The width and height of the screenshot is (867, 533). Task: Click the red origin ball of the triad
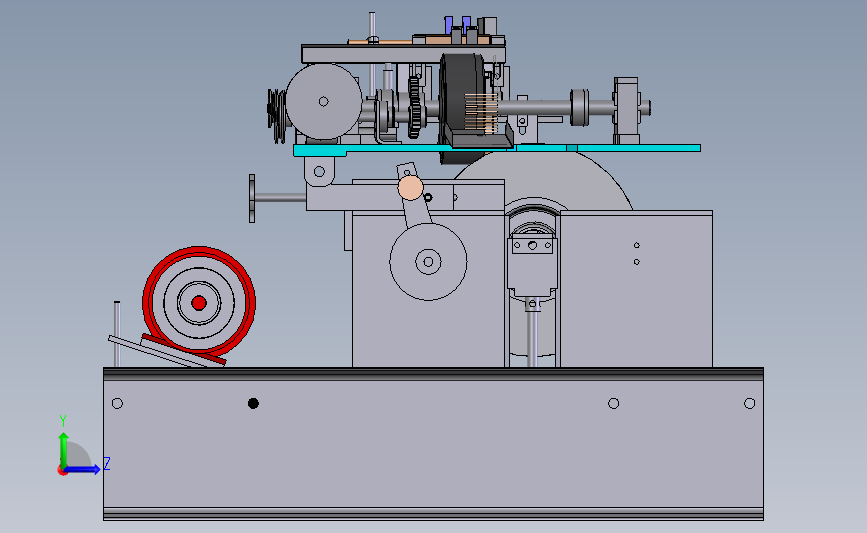pyautogui.click(x=62, y=471)
